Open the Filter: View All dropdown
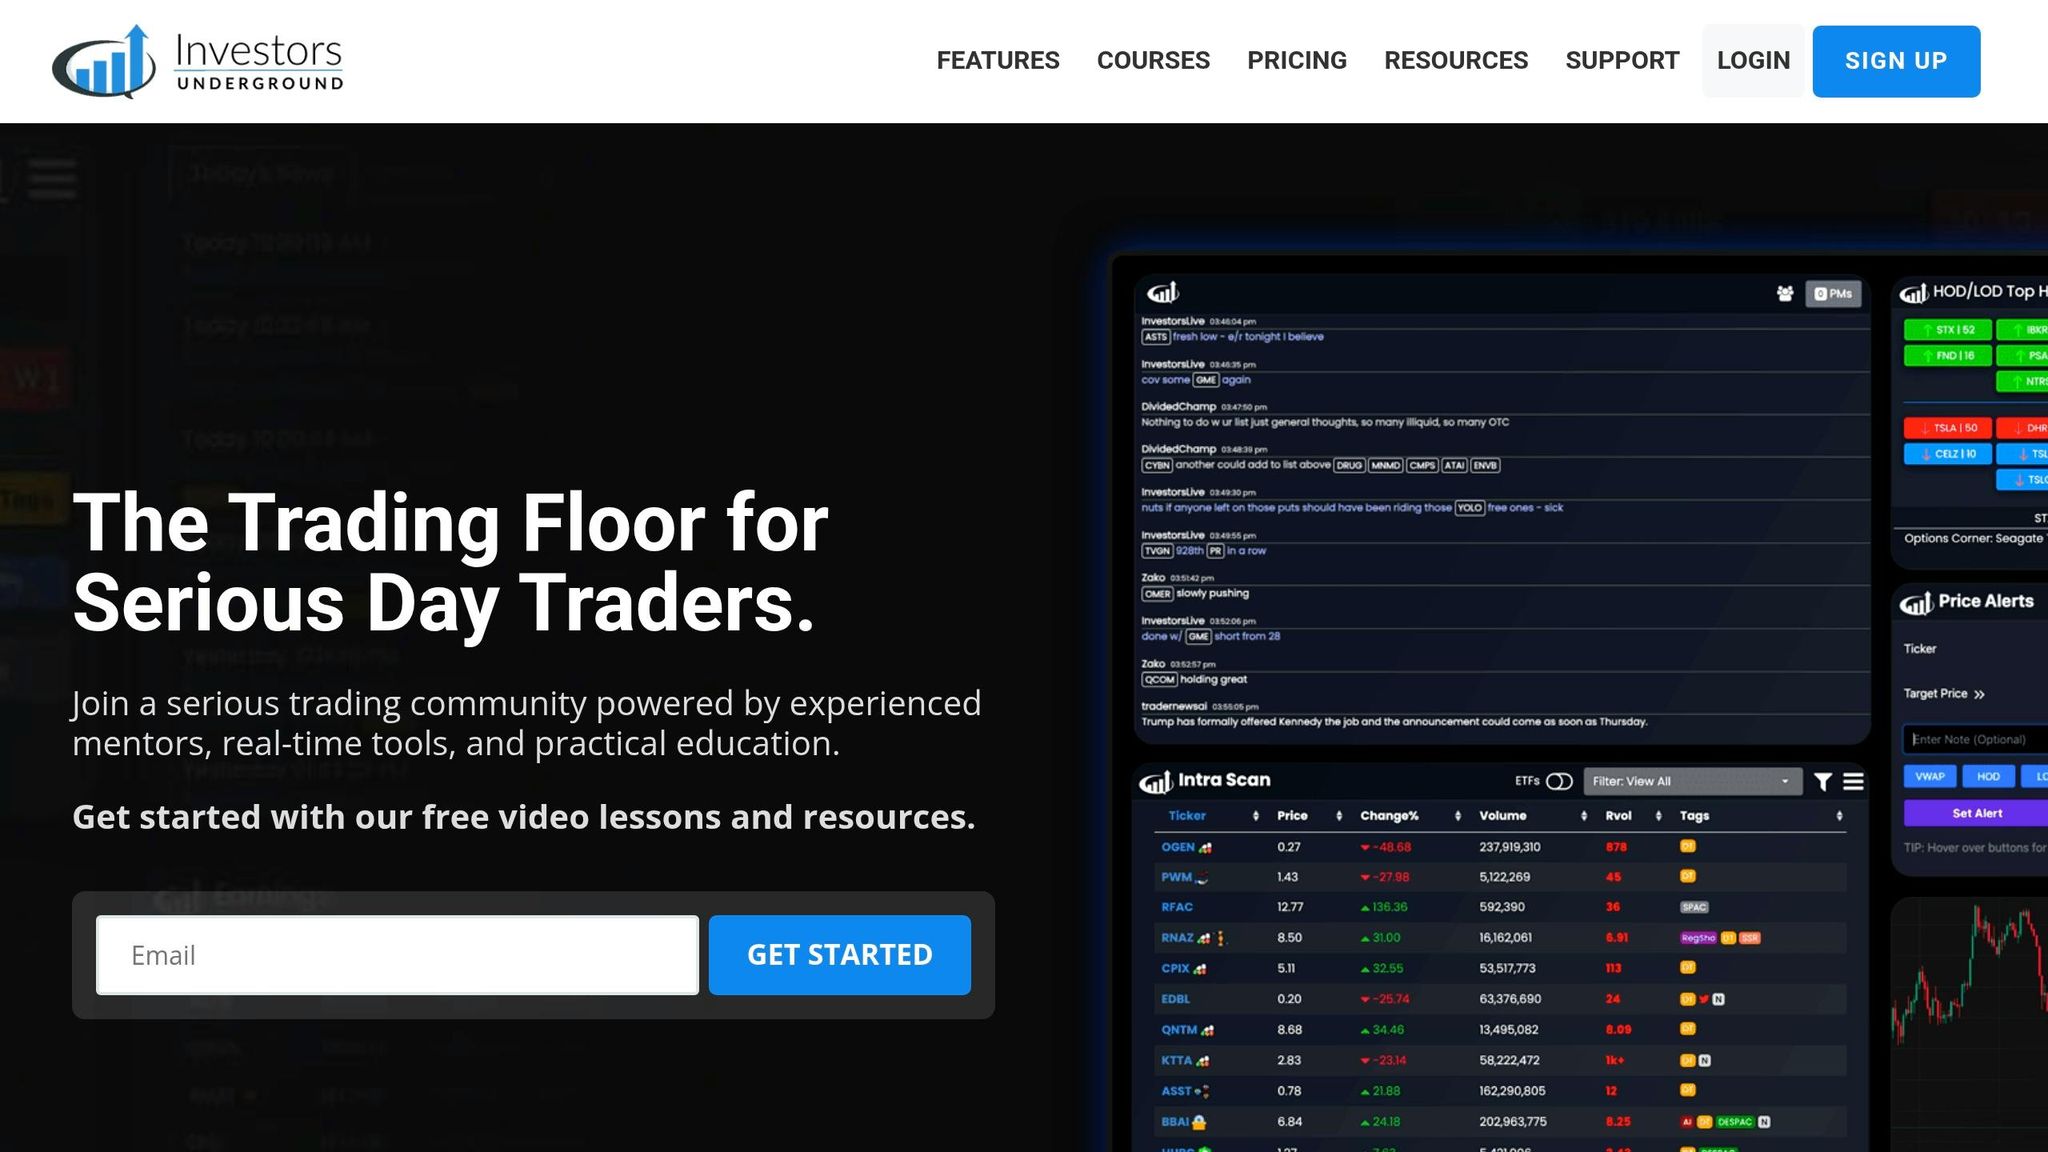This screenshot has height=1152, width=2048. (x=1693, y=781)
